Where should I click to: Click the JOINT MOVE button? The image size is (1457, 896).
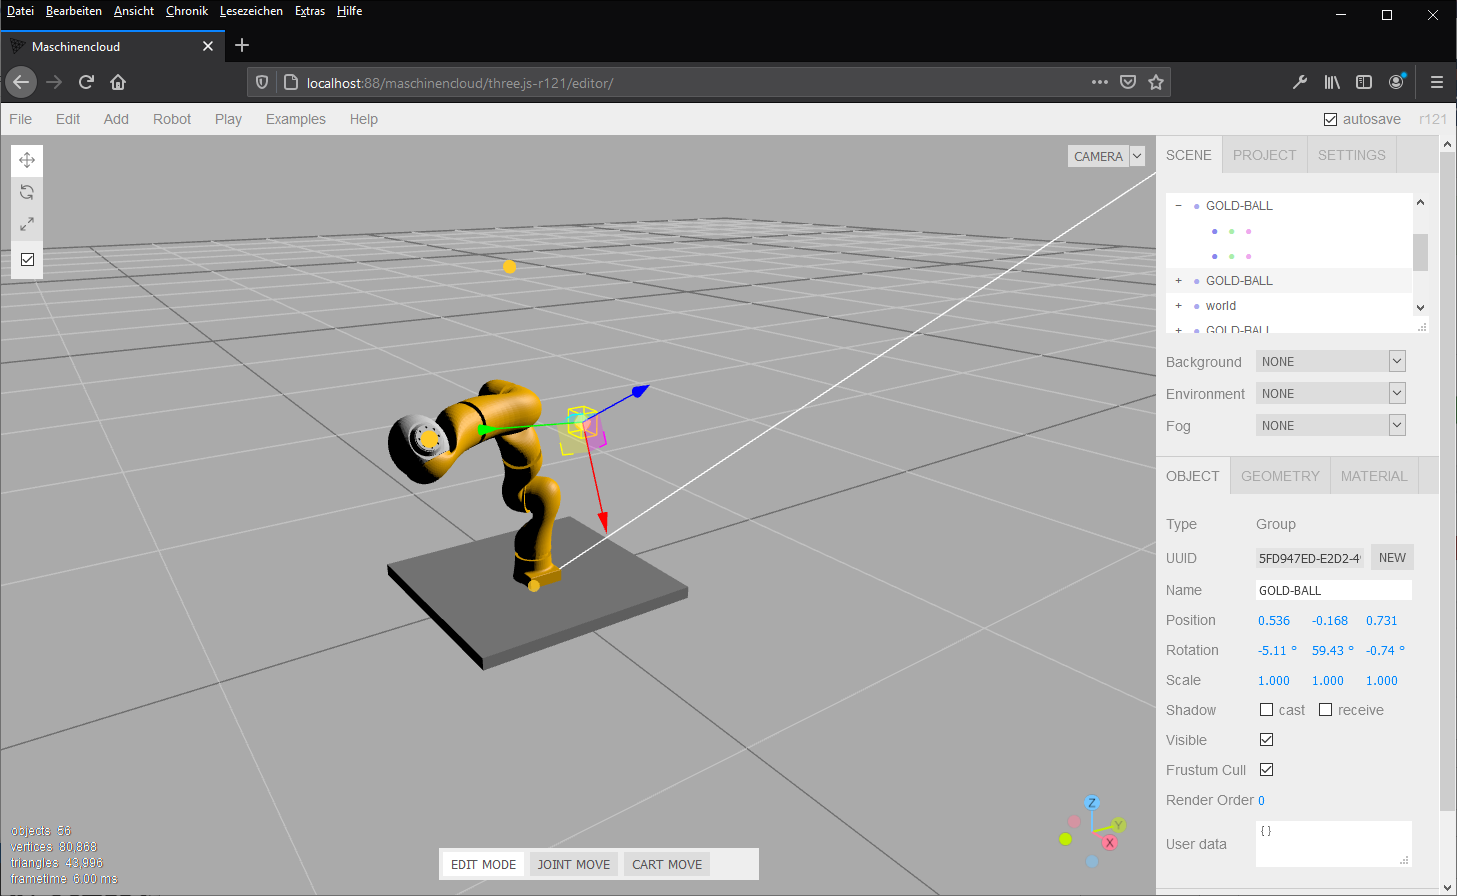point(573,865)
